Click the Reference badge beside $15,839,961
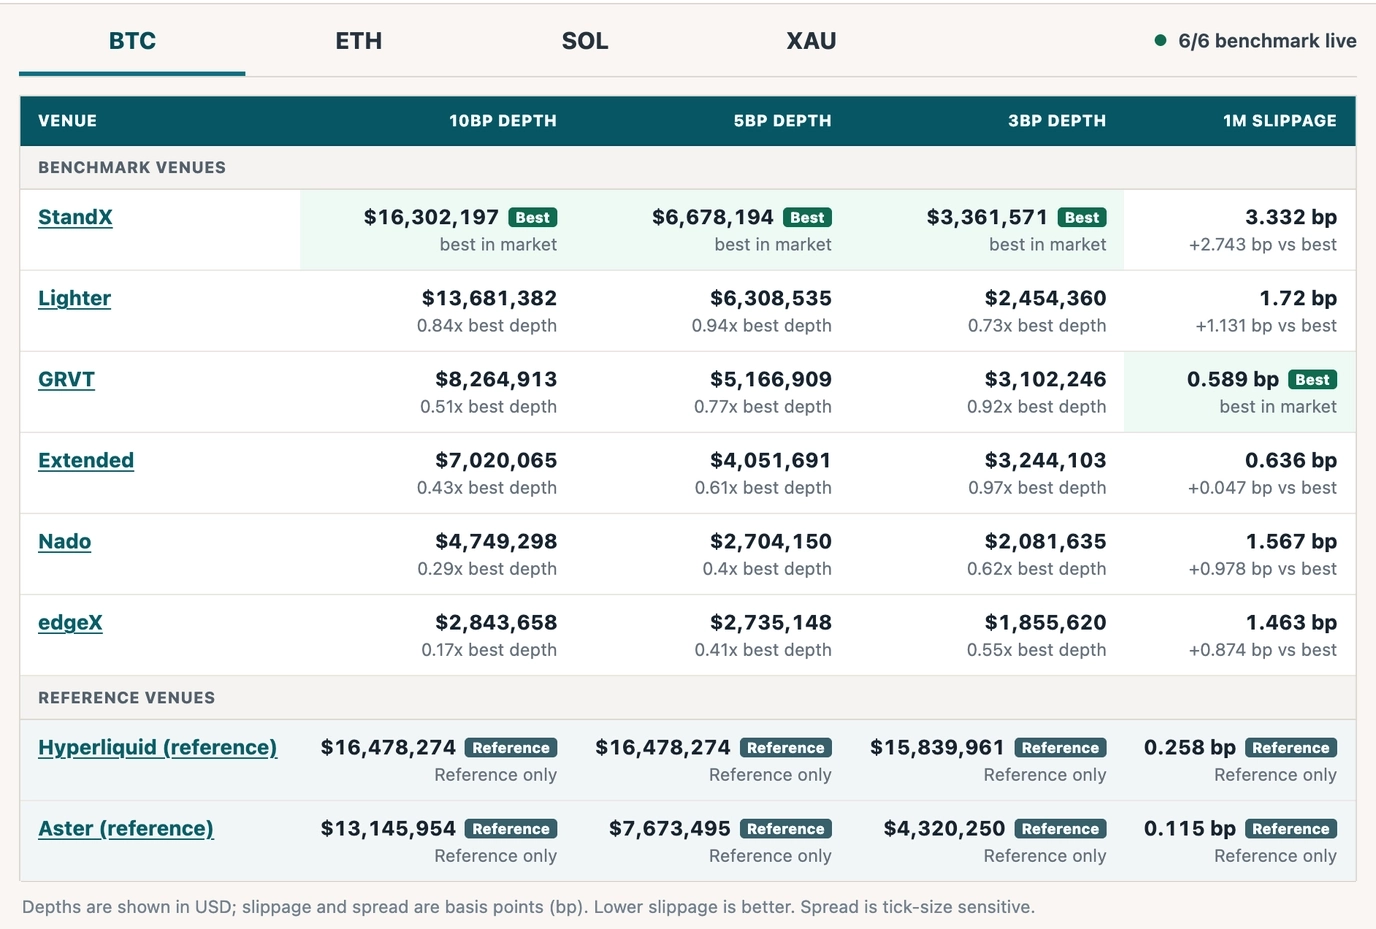The height and width of the screenshot is (929, 1376). click(x=1060, y=747)
